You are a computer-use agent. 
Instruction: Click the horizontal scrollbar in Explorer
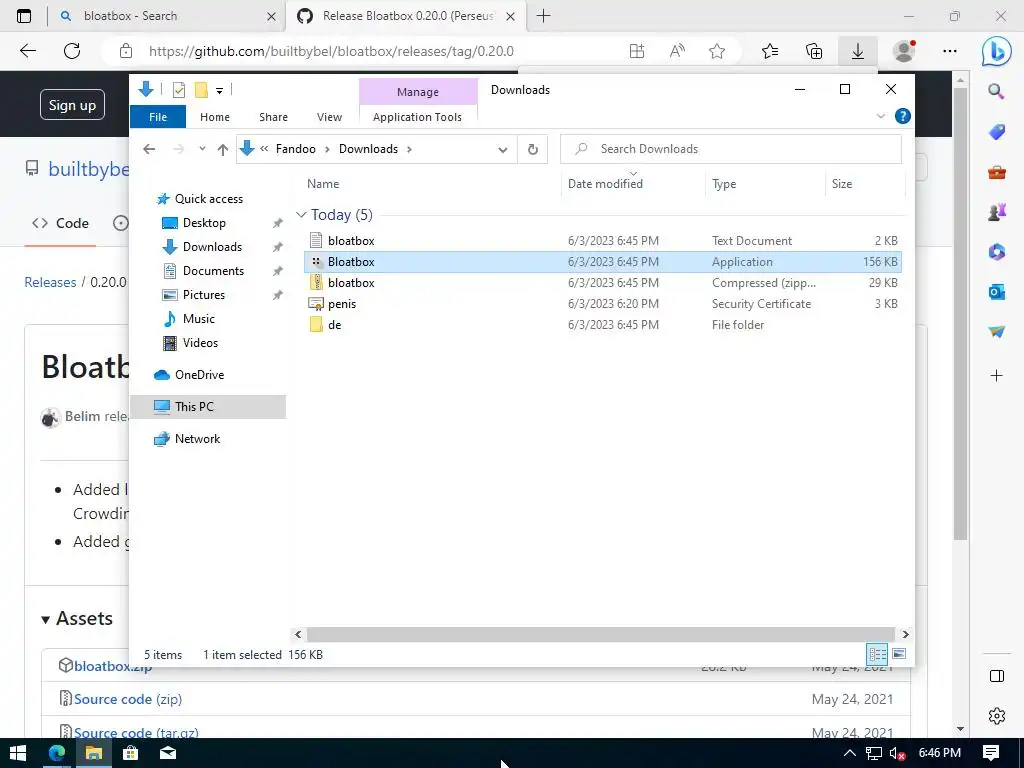coord(600,634)
